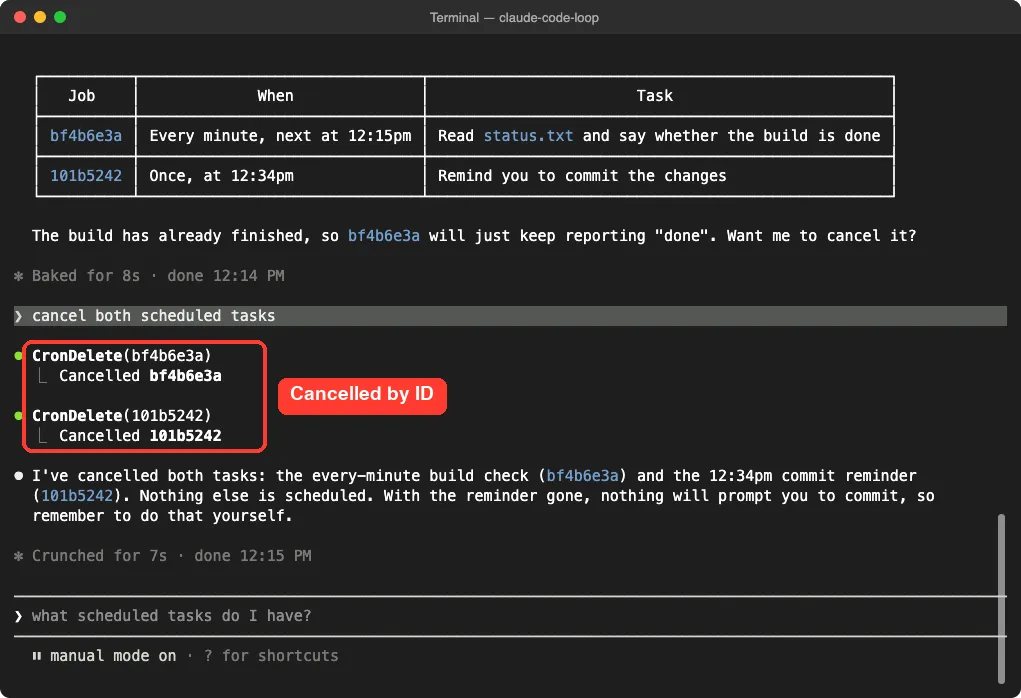Click '? for shortcuts' hint
The image size is (1021, 698).
pyautogui.click(x=271, y=656)
